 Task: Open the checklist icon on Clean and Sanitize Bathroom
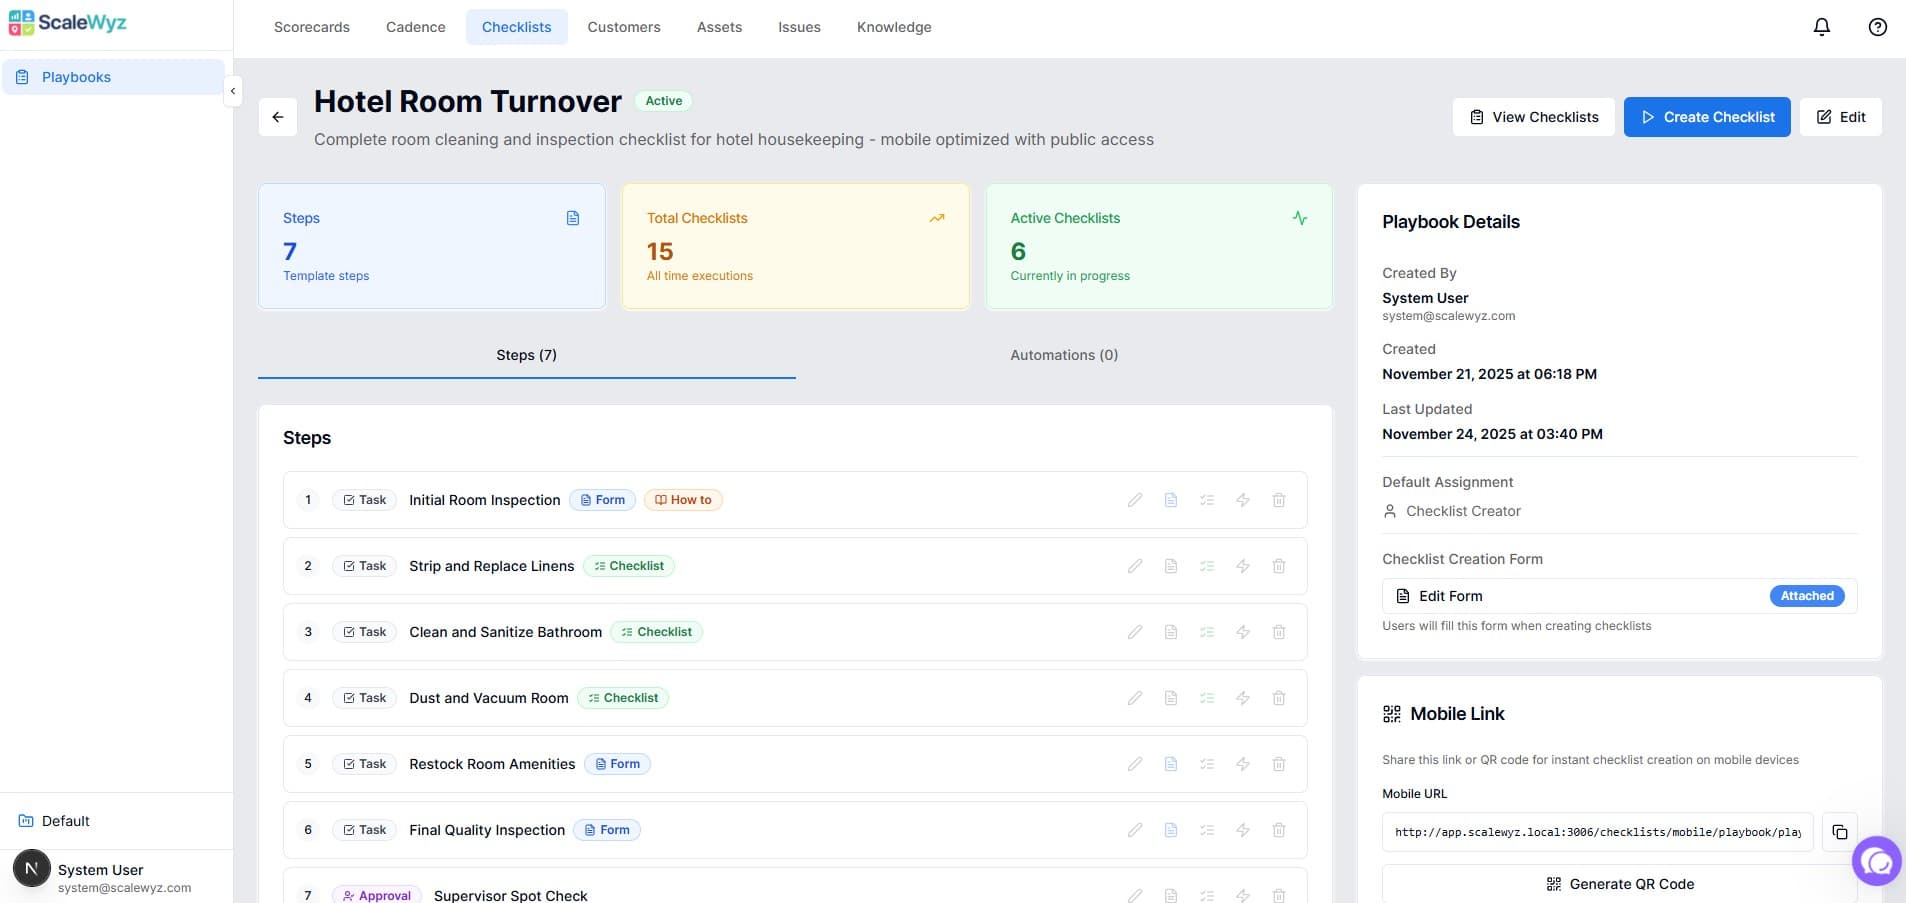pyautogui.click(x=1207, y=632)
